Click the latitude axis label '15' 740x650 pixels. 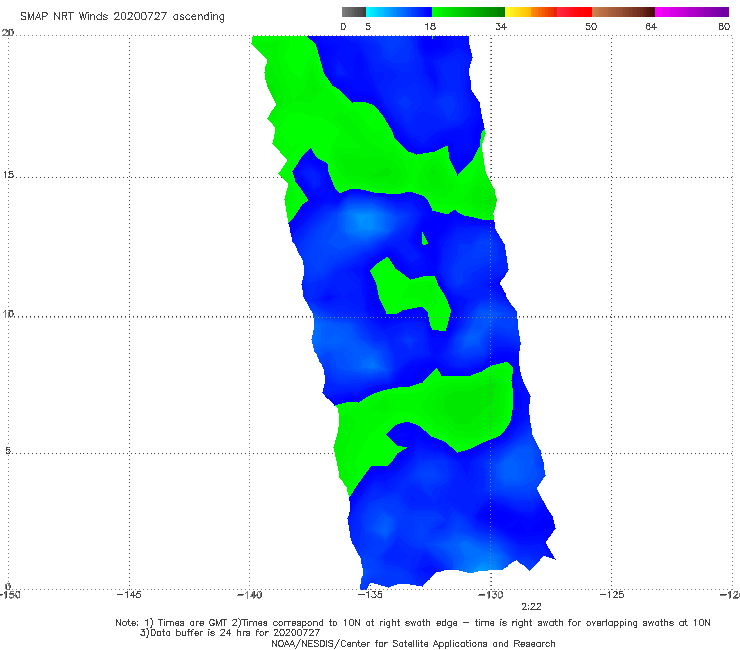tap(8, 175)
